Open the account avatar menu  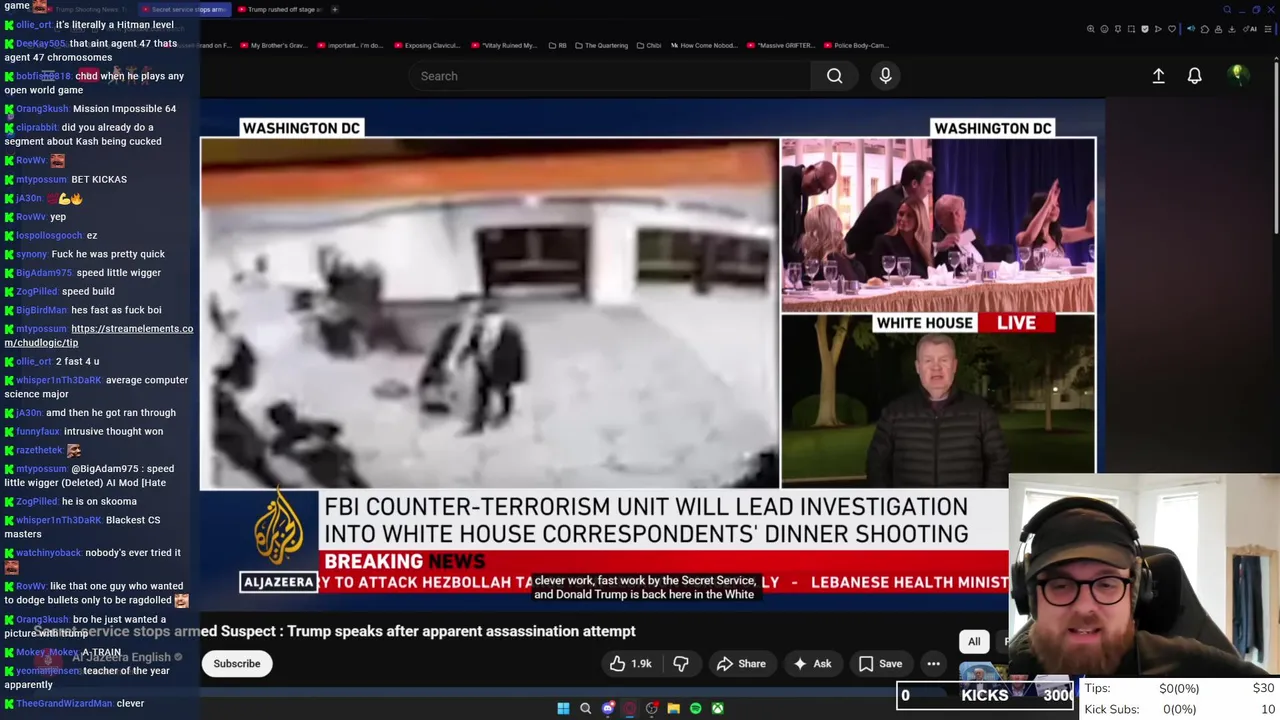coord(1238,74)
